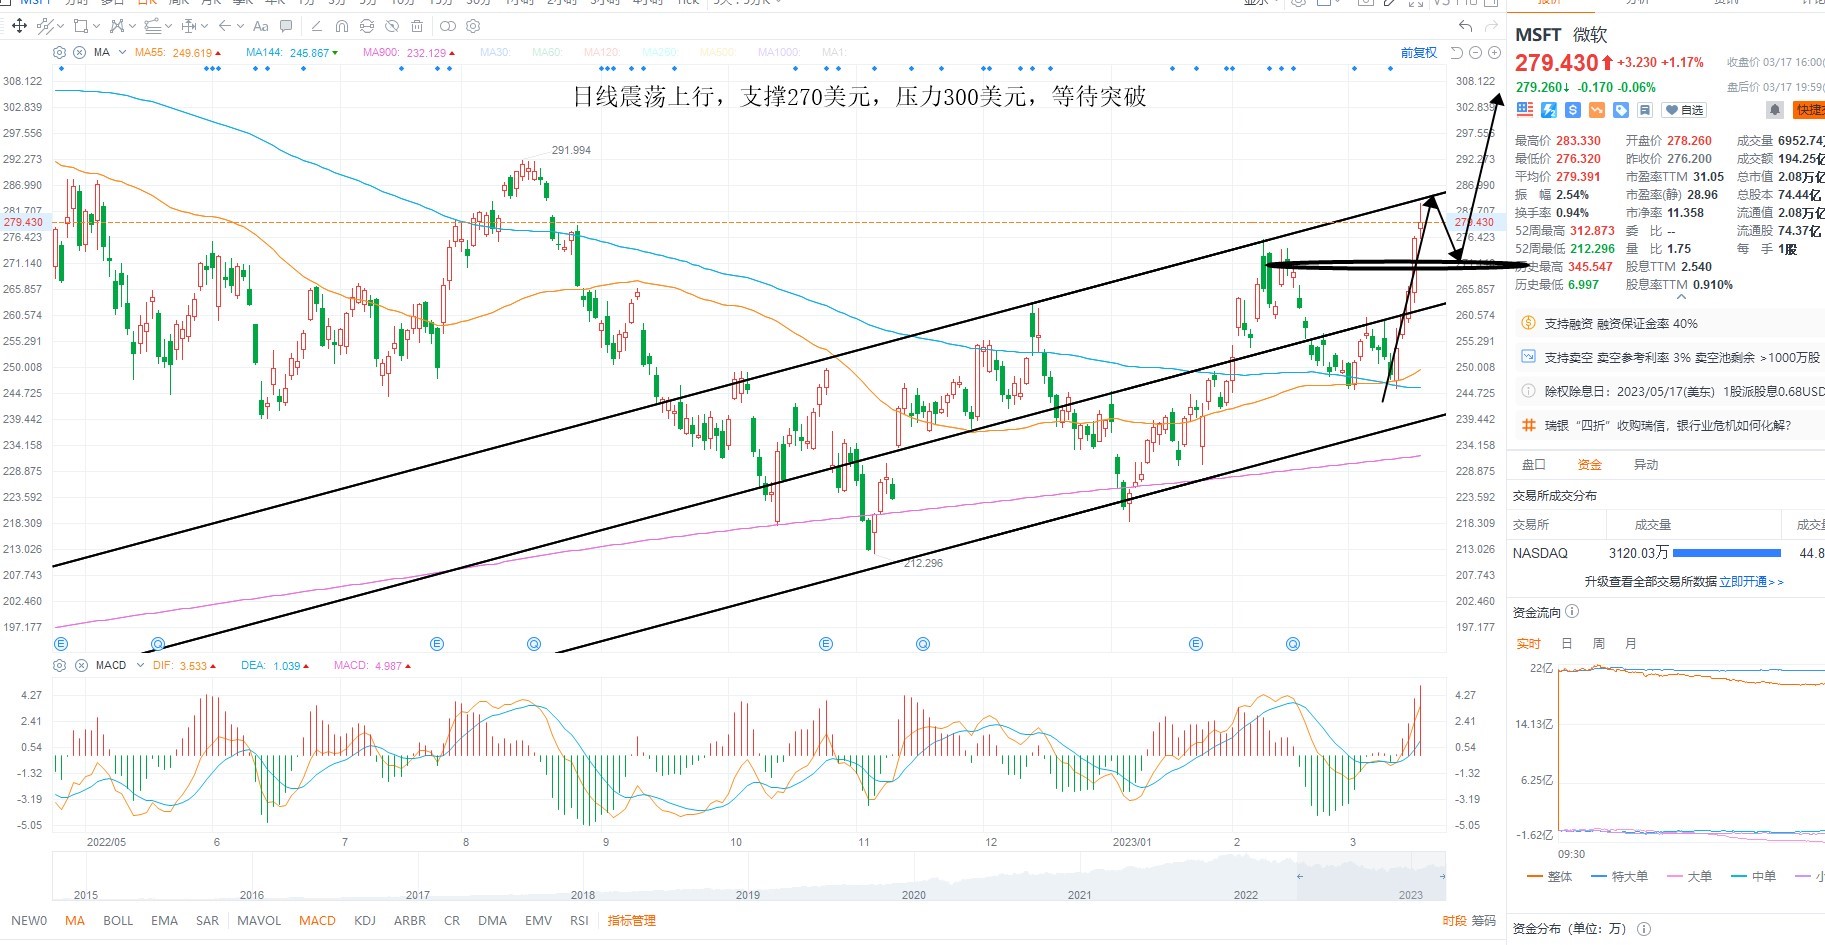This screenshot has height=945, width=1825.
Task: Switch bottom view to 筹码
Action: click(x=1483, y=921)
